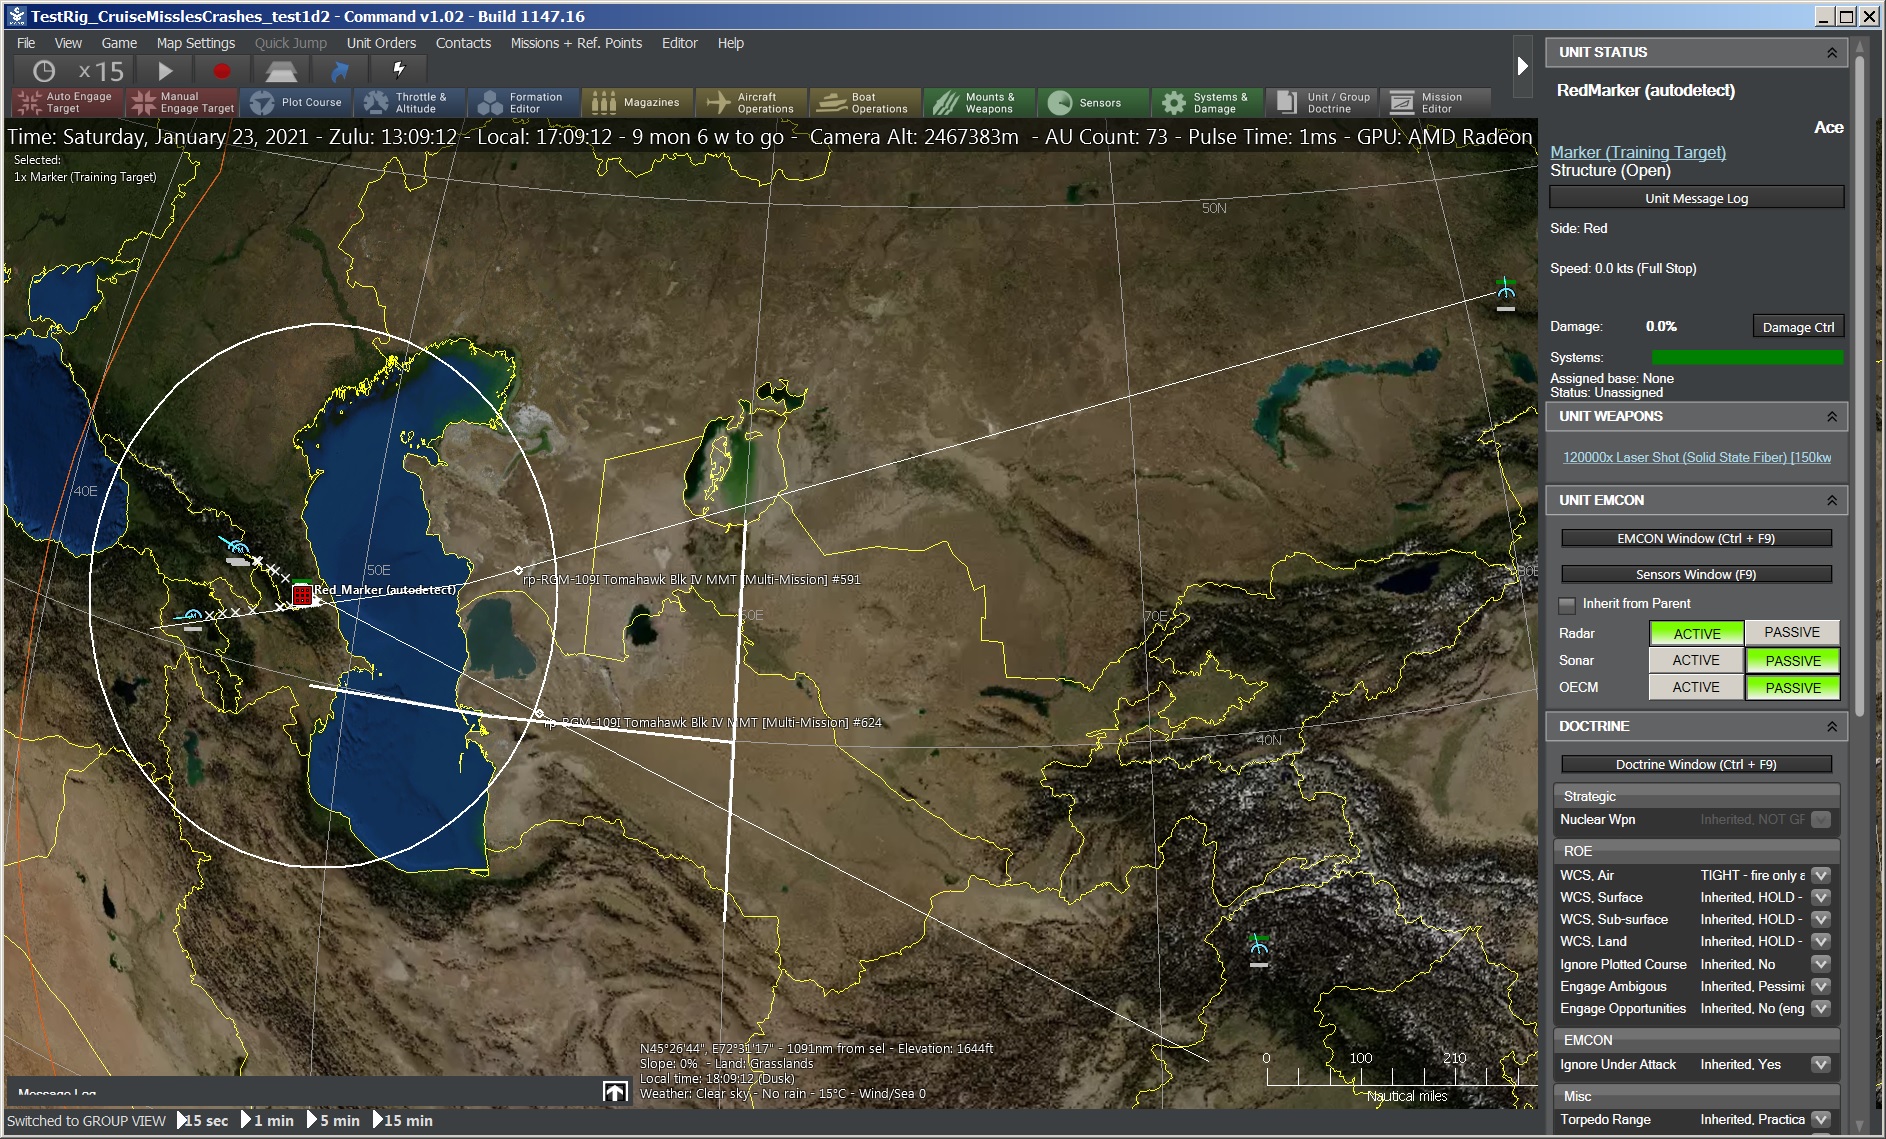Collapse the UNIT EMCON section
The image size is (1886, 1139).
point(1831,500)
